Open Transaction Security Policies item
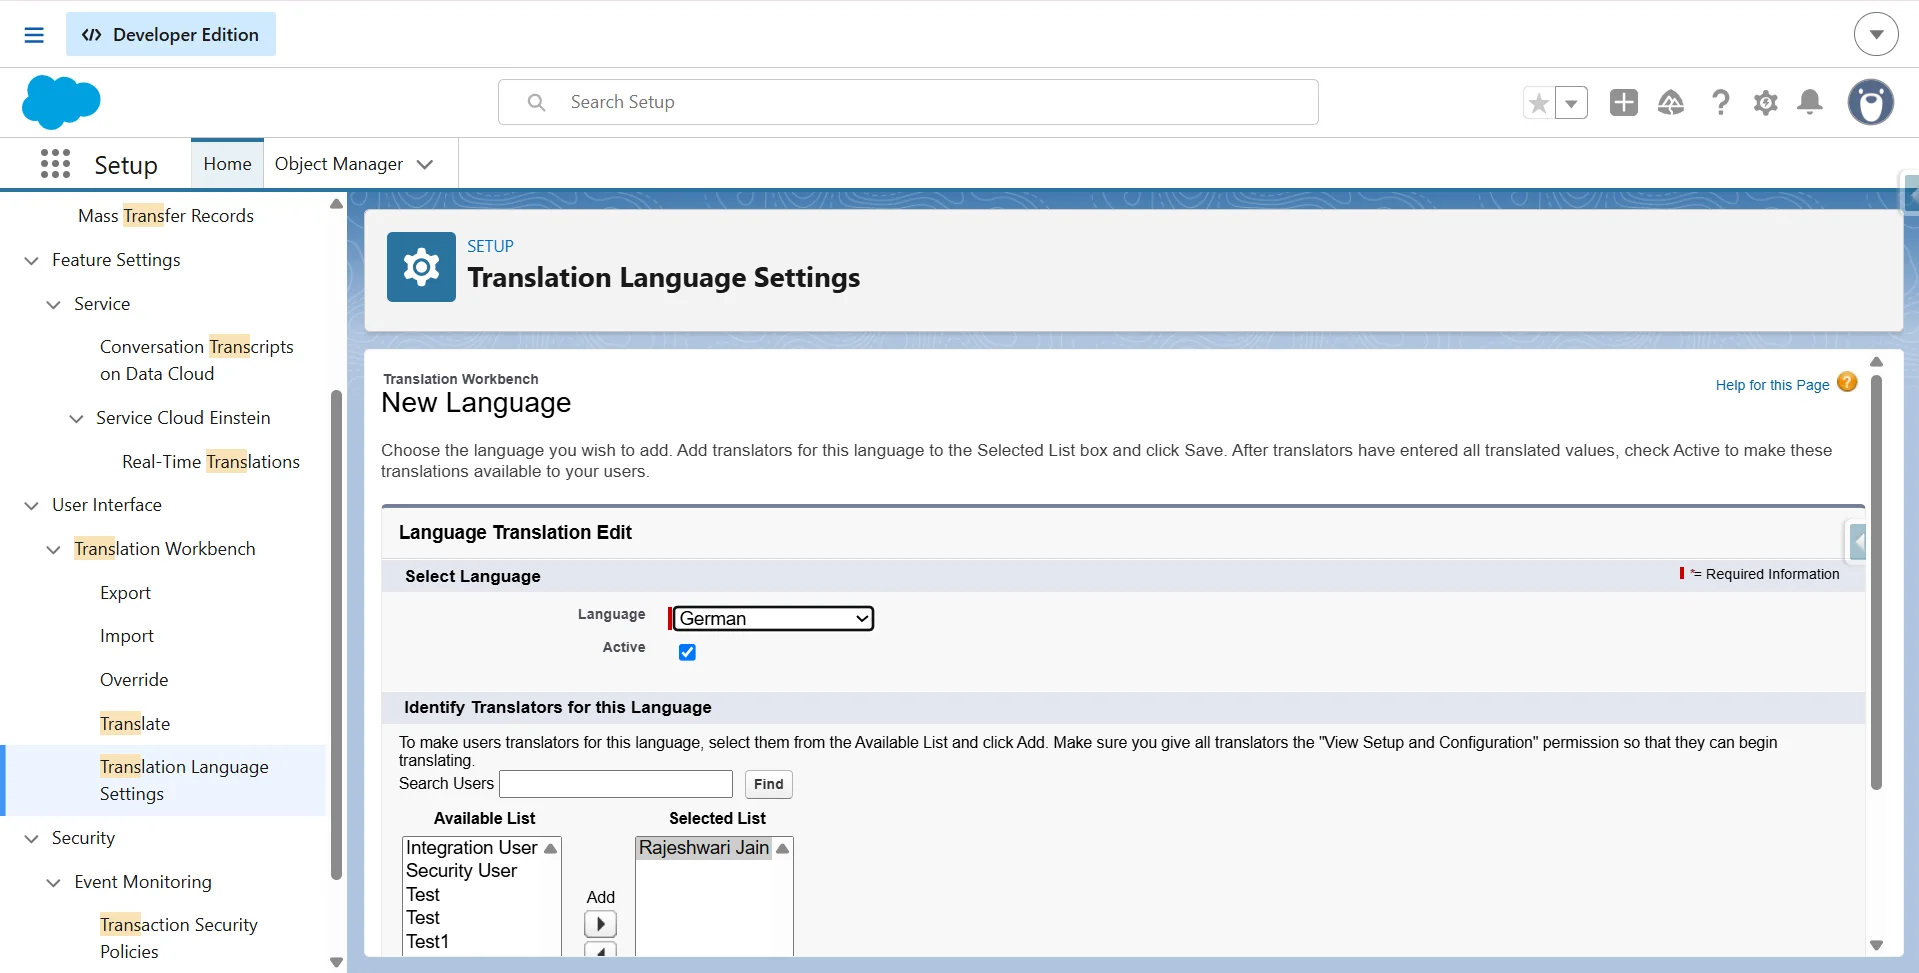This screenshot has height=973, width=1919. point(179,938)
